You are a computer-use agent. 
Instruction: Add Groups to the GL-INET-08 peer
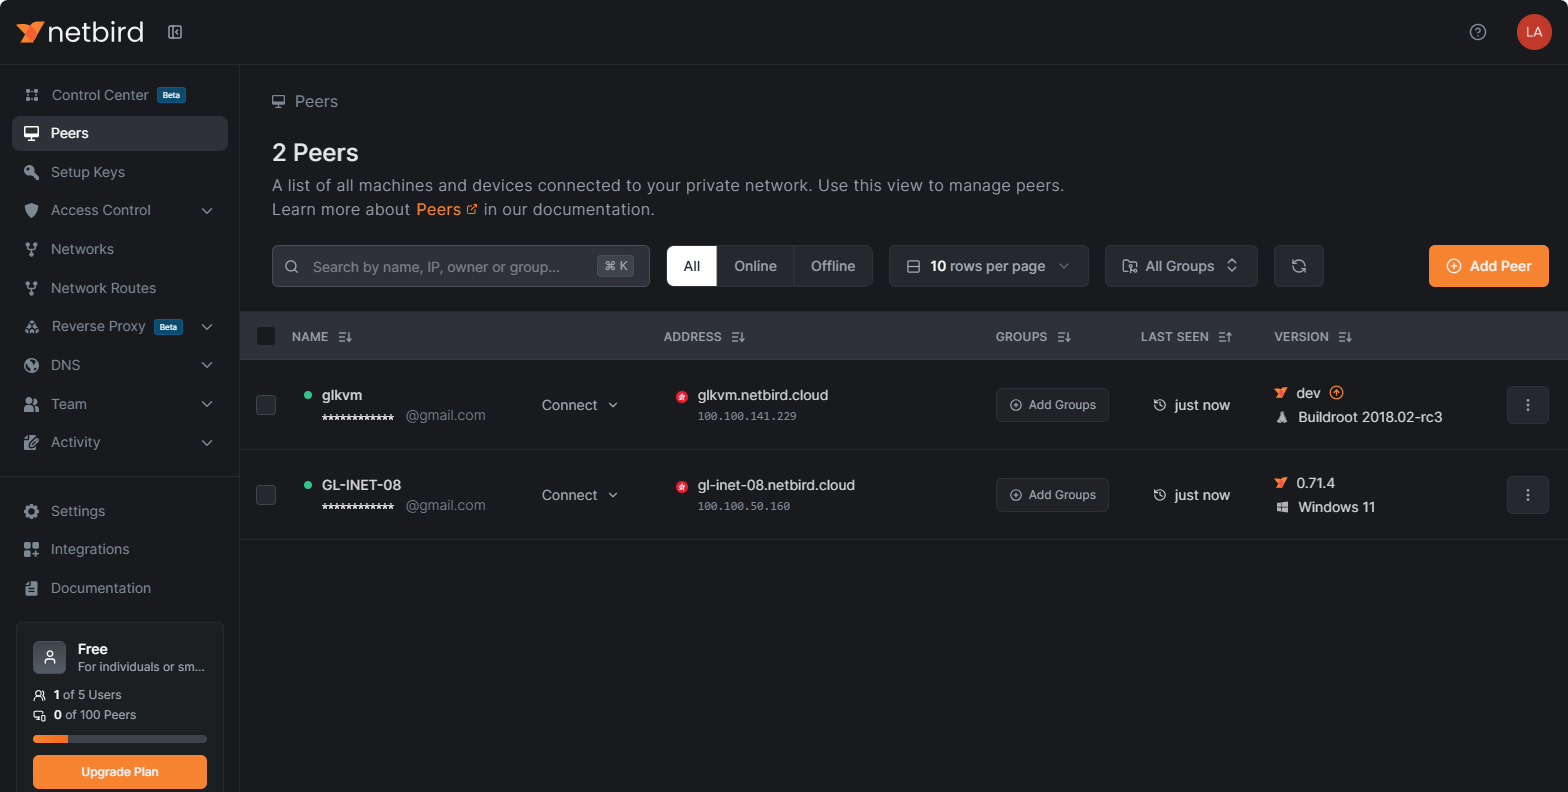point(1052,495)
